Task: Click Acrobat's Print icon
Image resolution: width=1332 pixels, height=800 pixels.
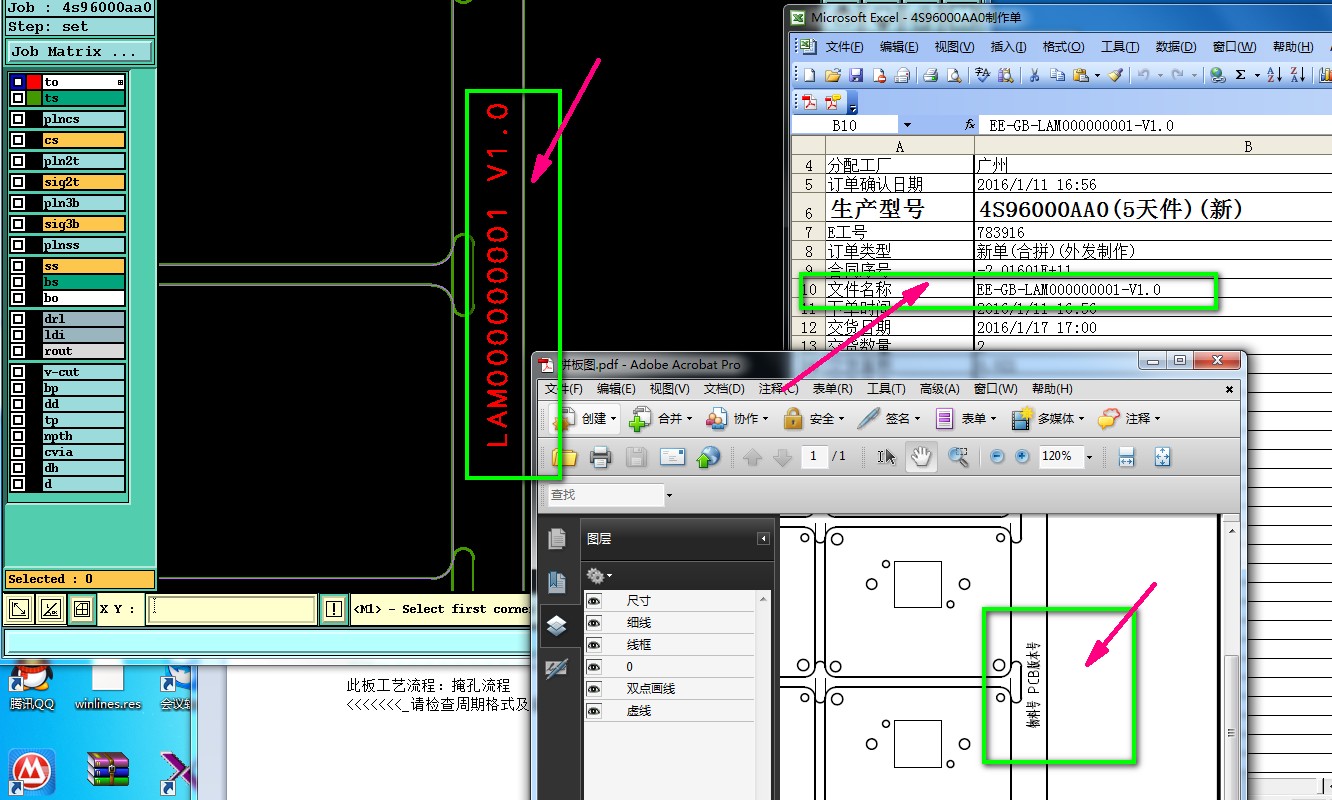Action: [x=600, y=457]
